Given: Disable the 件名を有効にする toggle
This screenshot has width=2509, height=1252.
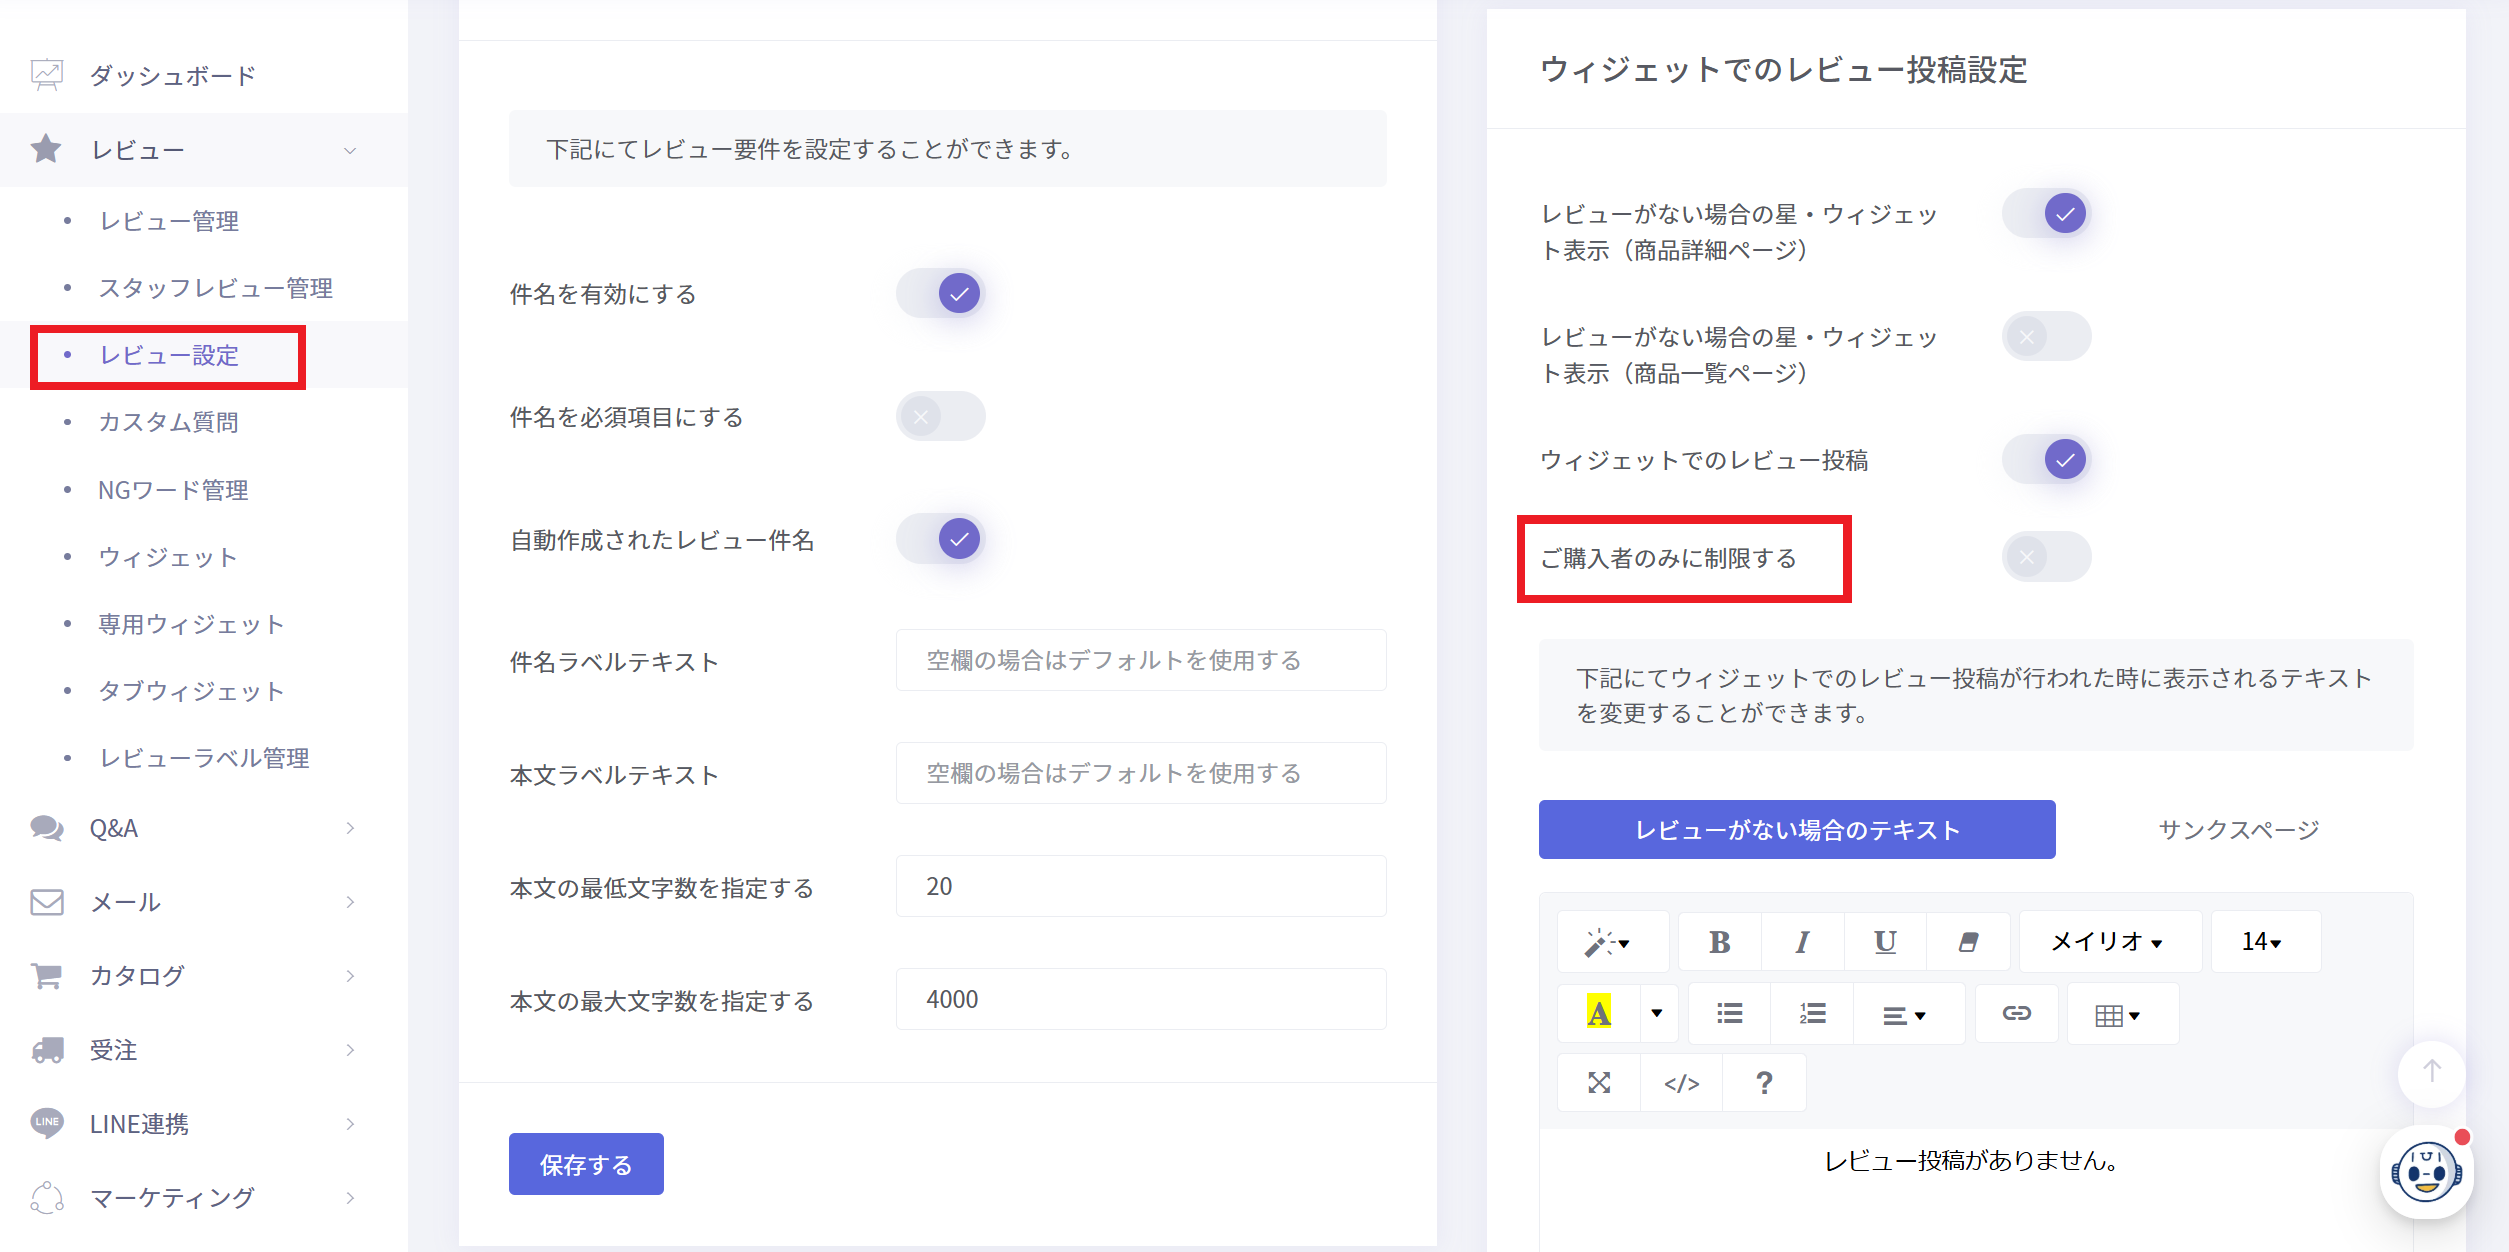Looking at the screenshot, I should click(x=941, y=294).
